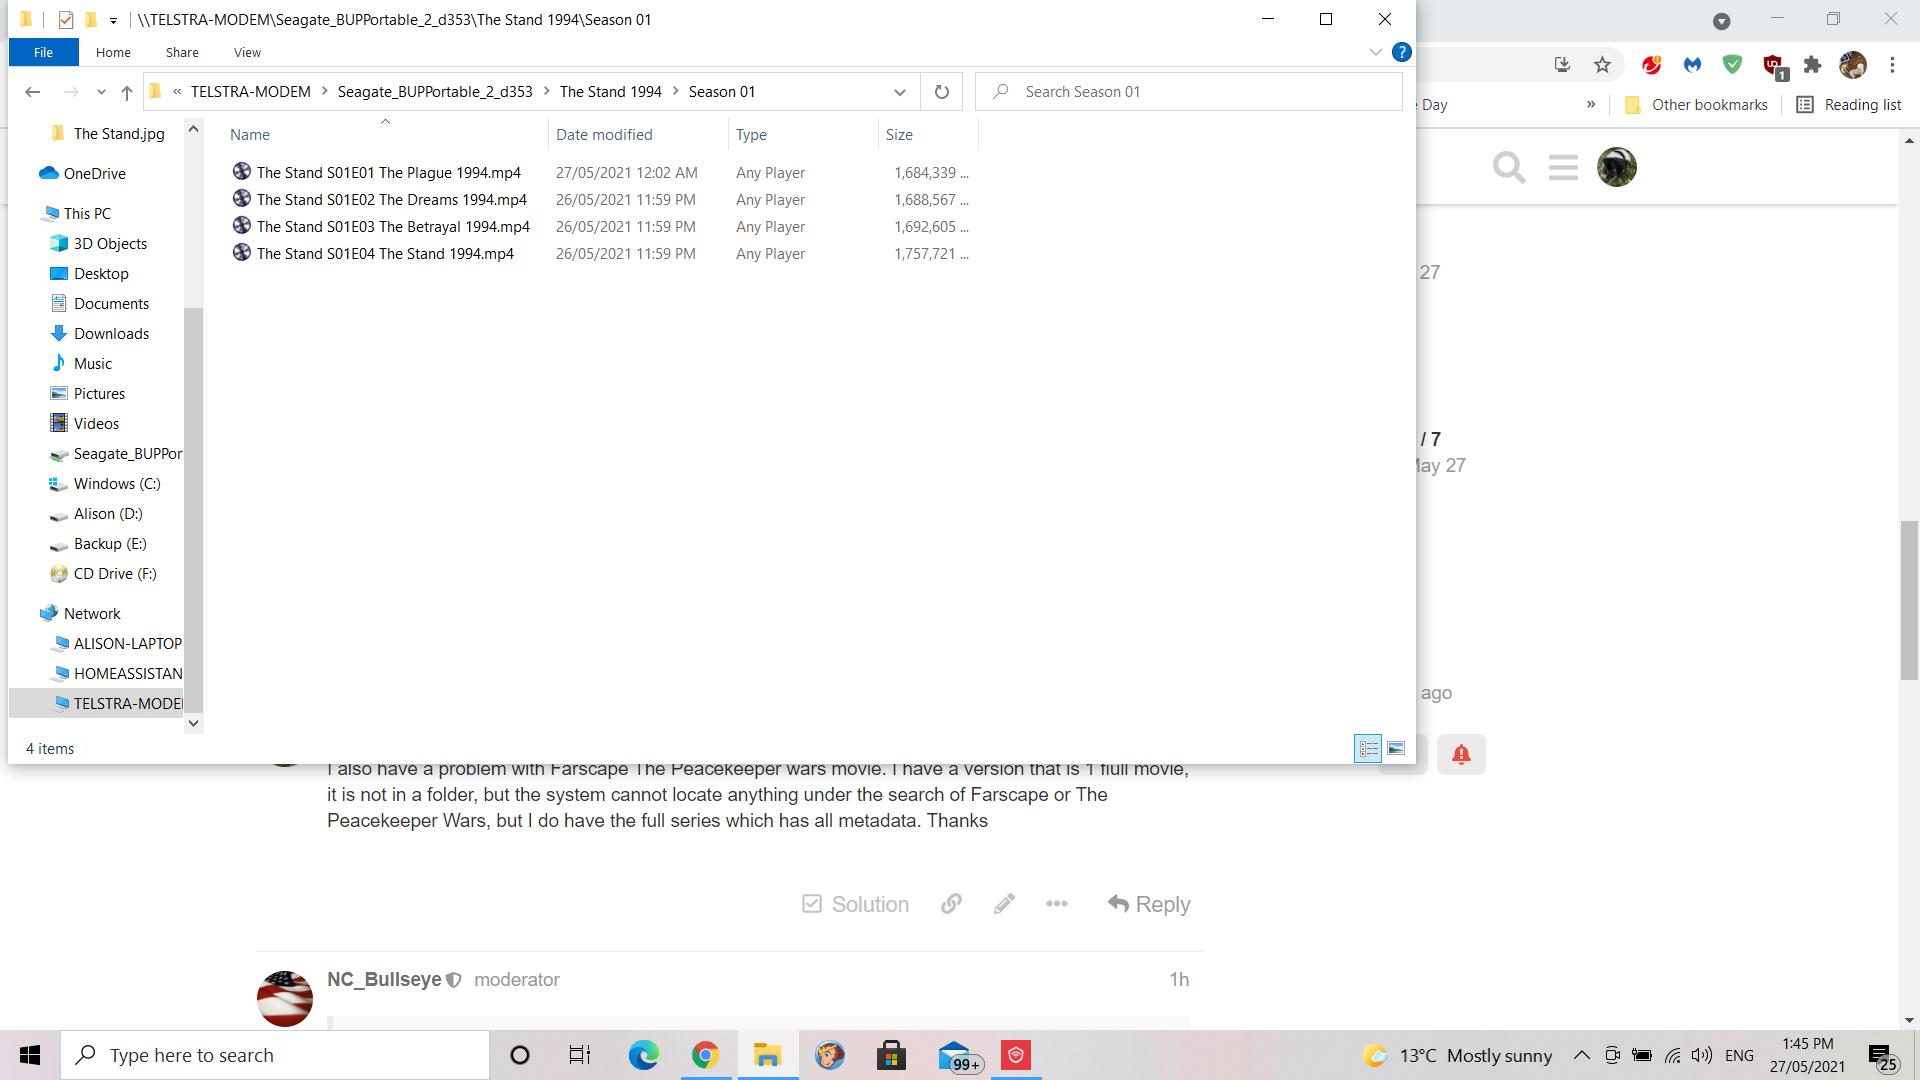Open the View ribbon tab
1920x1080 pixels.
(x=247, y=52)
